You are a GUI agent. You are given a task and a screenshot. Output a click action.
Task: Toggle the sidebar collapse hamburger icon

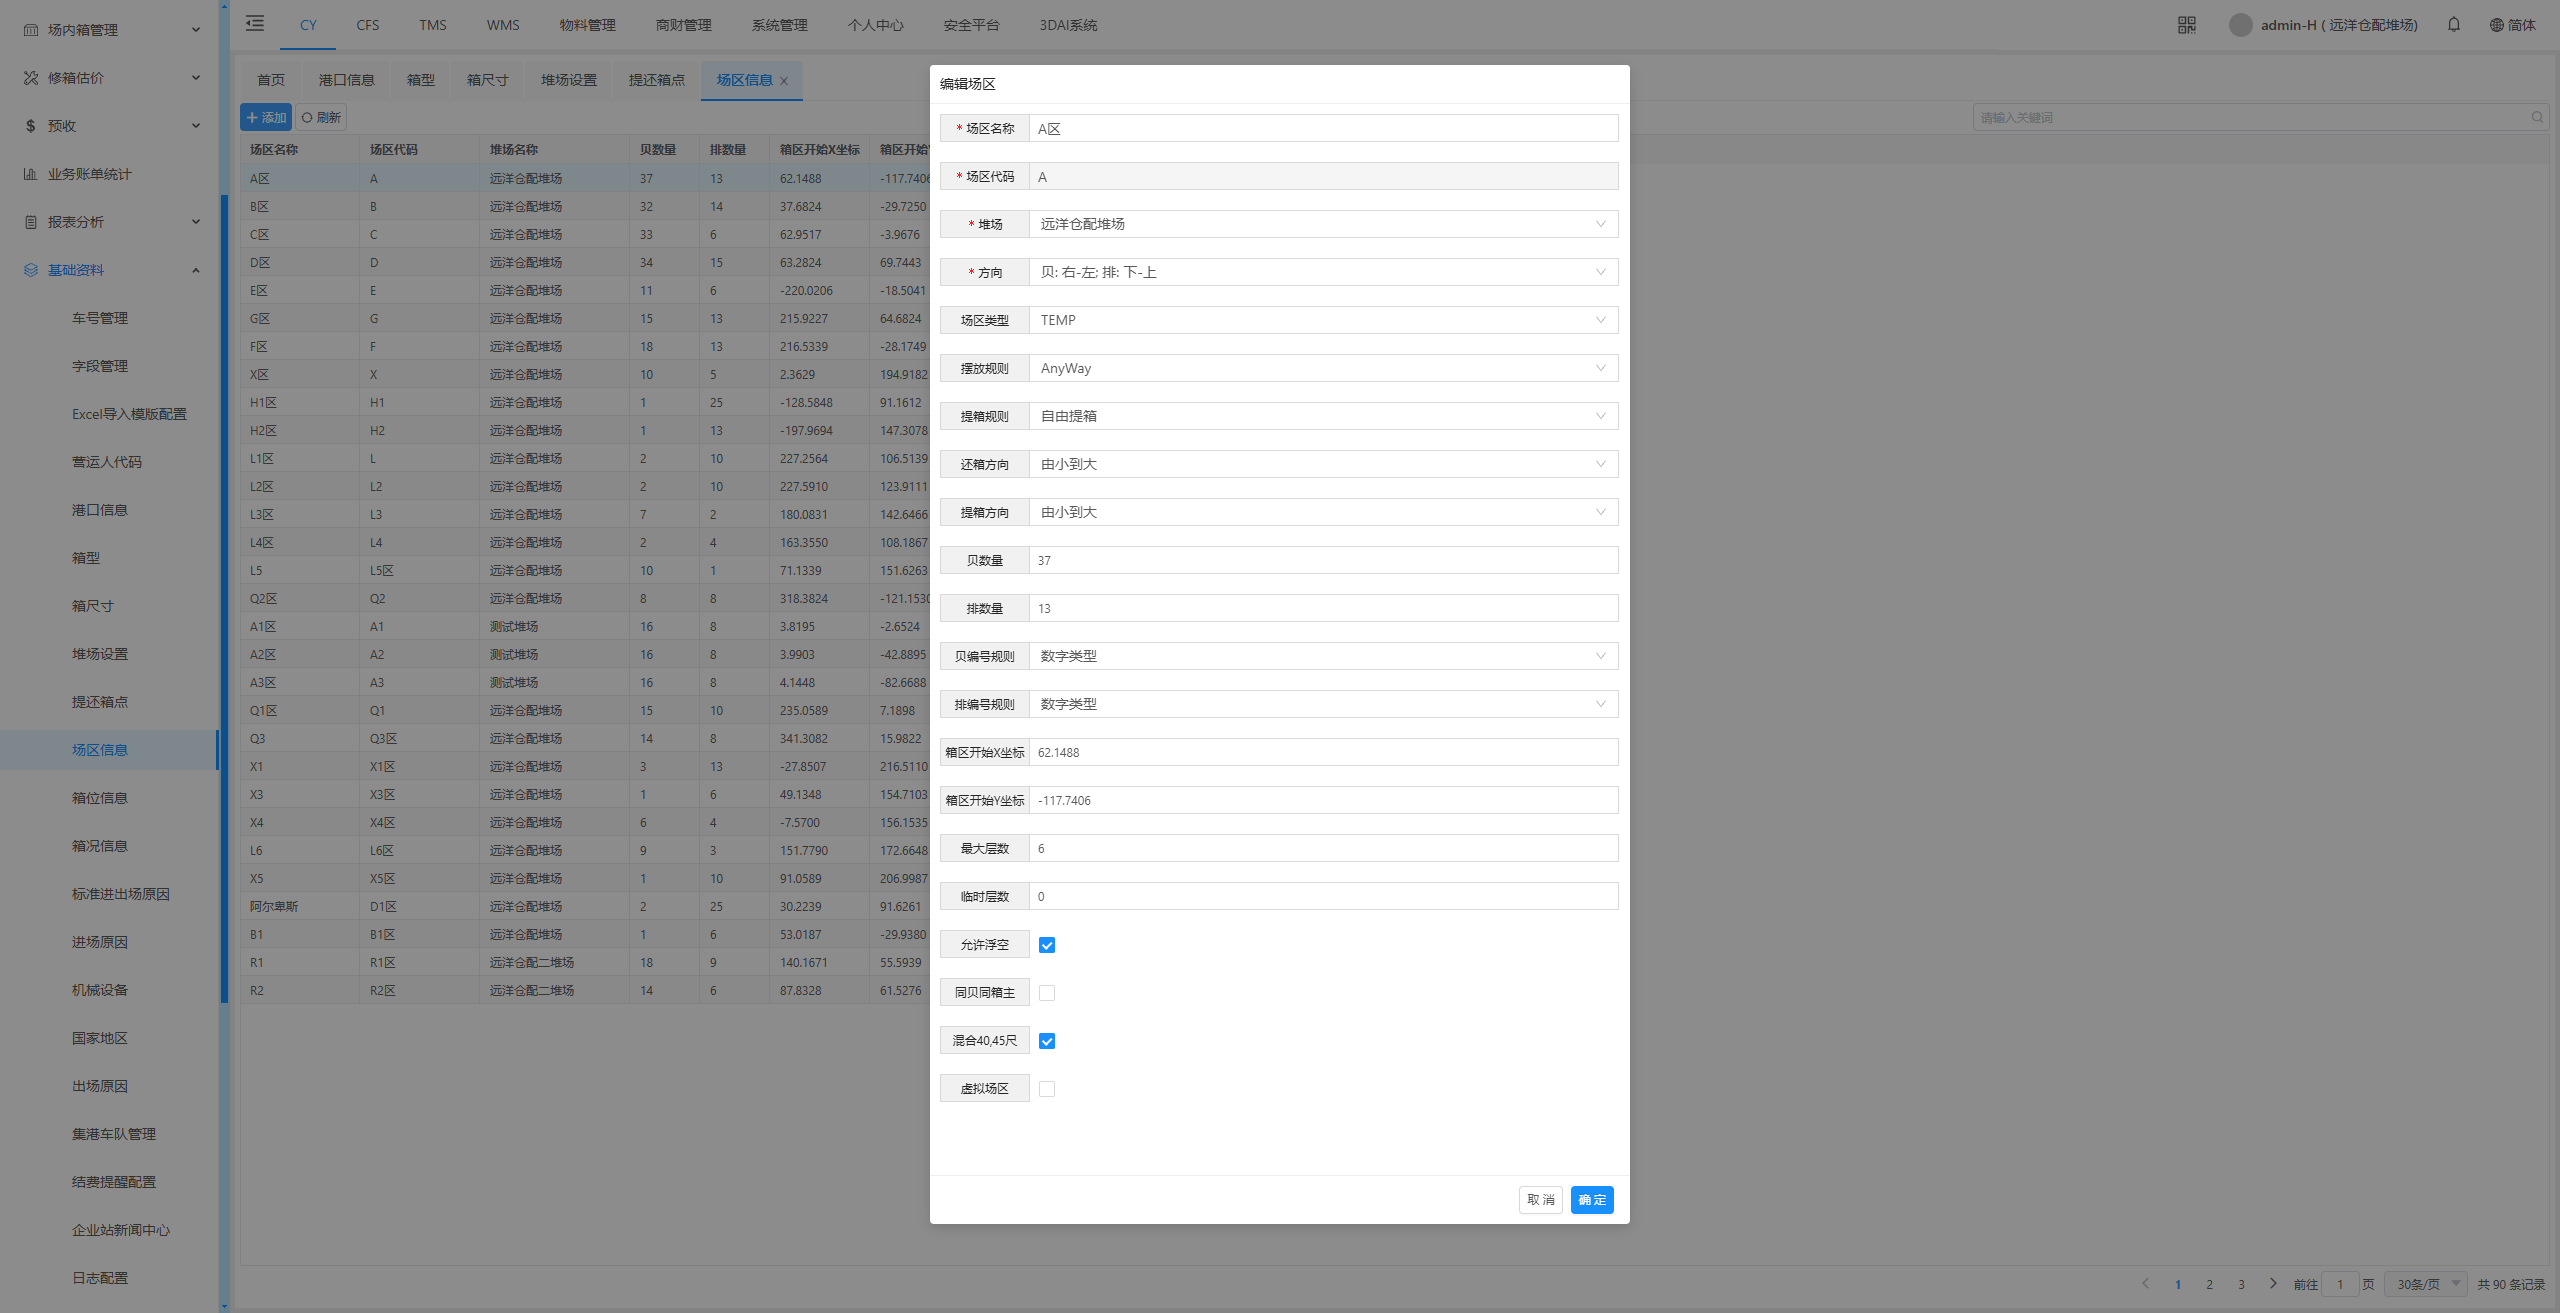point(255,24)
